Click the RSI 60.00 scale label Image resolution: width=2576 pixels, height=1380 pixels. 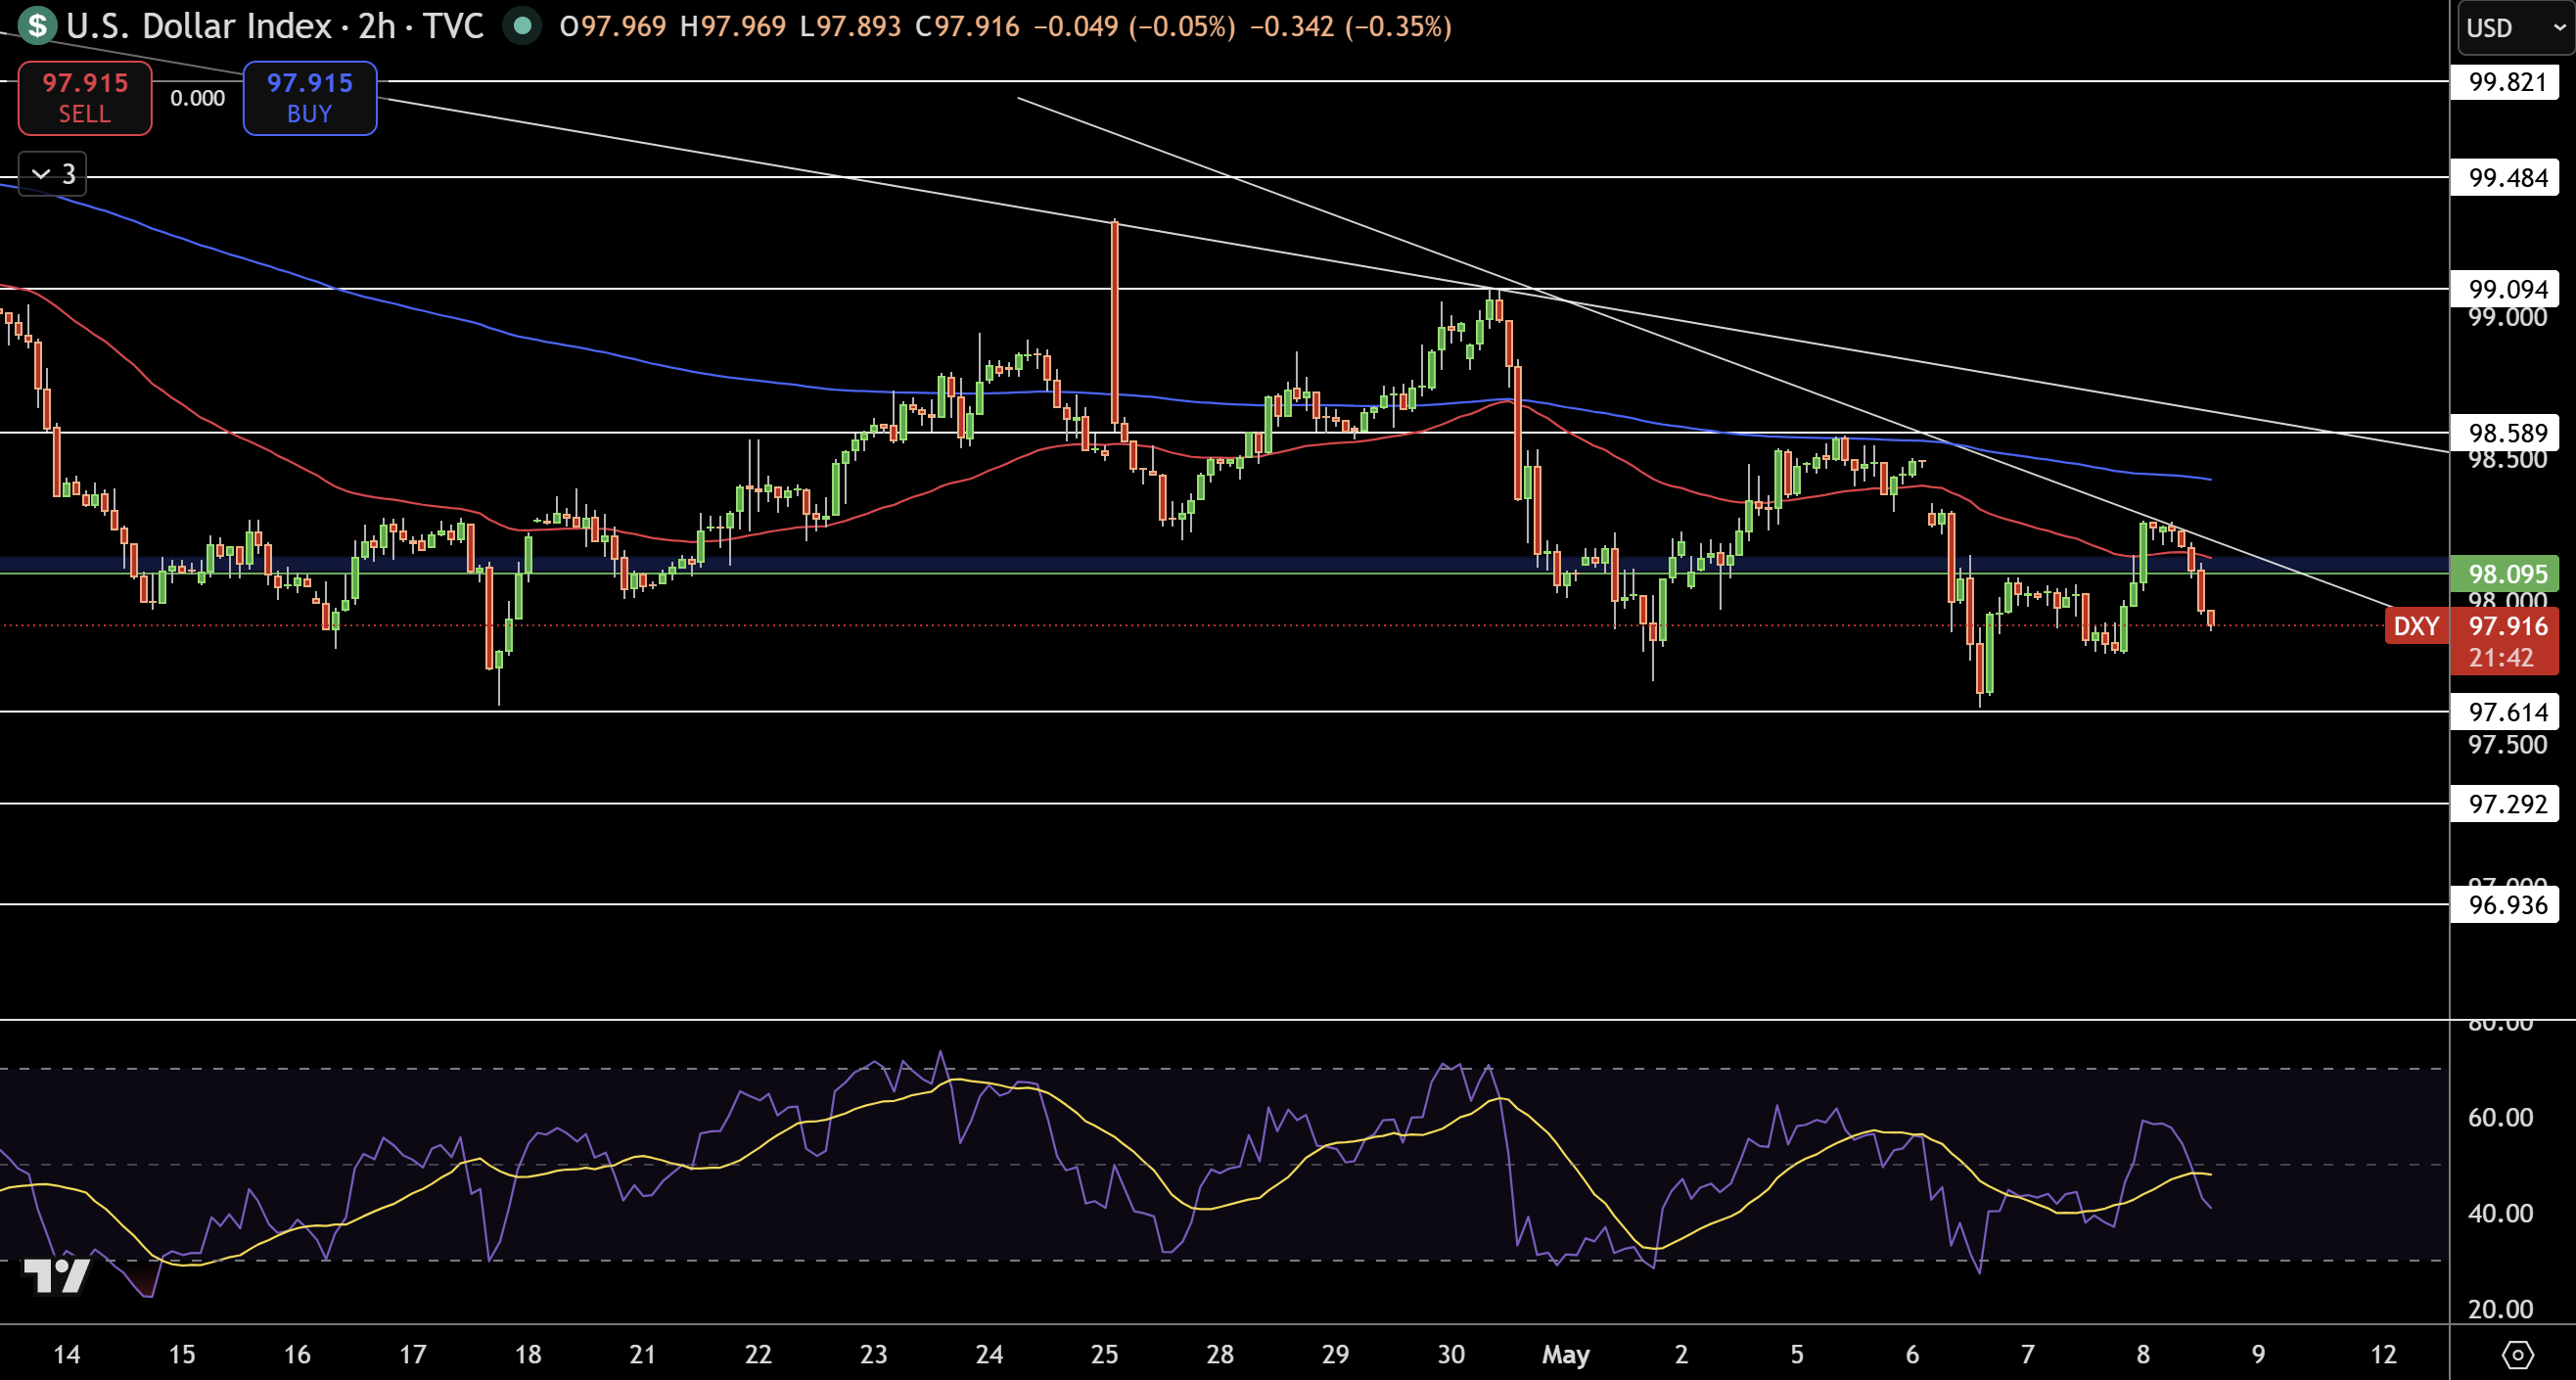[2500, 1117]
